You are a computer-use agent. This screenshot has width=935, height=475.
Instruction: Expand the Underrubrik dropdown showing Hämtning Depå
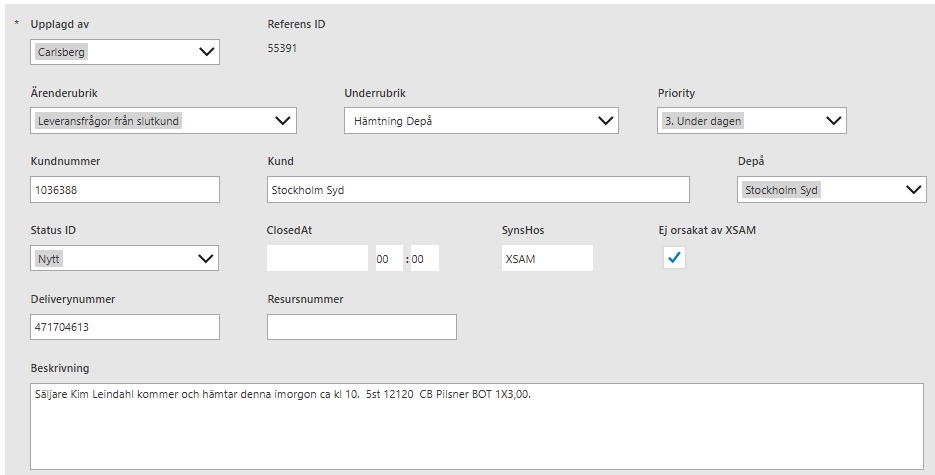480,121
